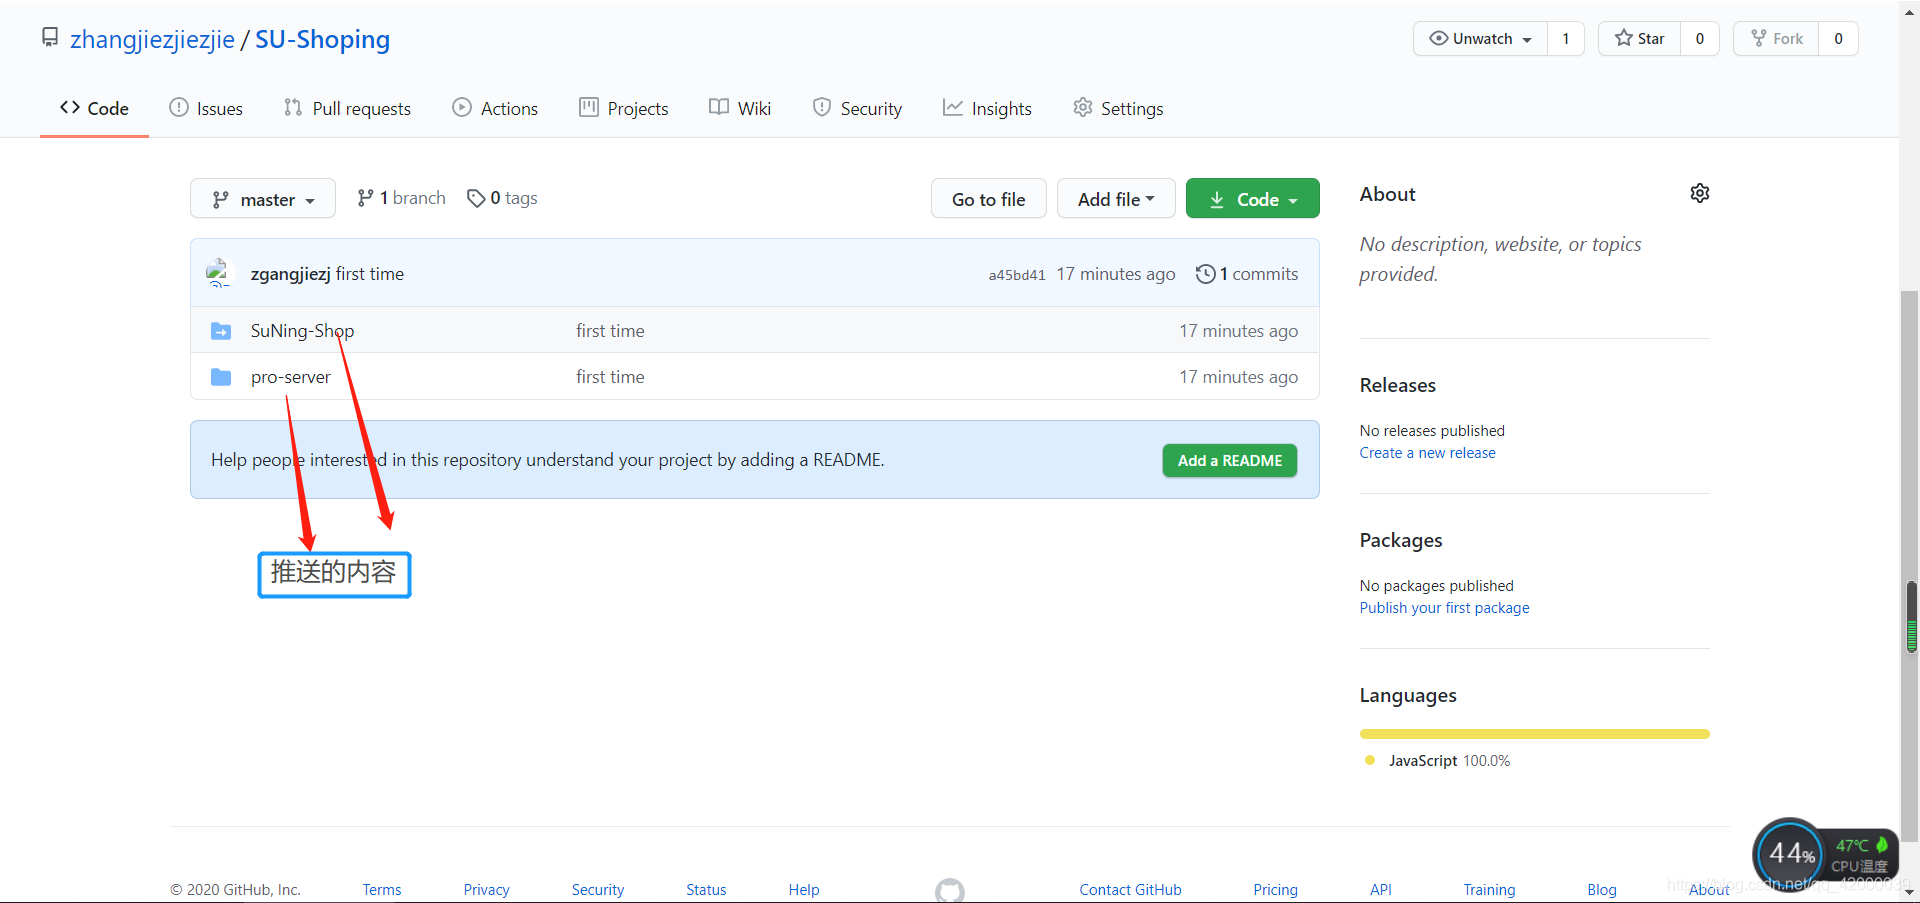Viewport: 1920px width, 903px height.
Task: Open the Projects tab
Action: [x=624, y=108]
